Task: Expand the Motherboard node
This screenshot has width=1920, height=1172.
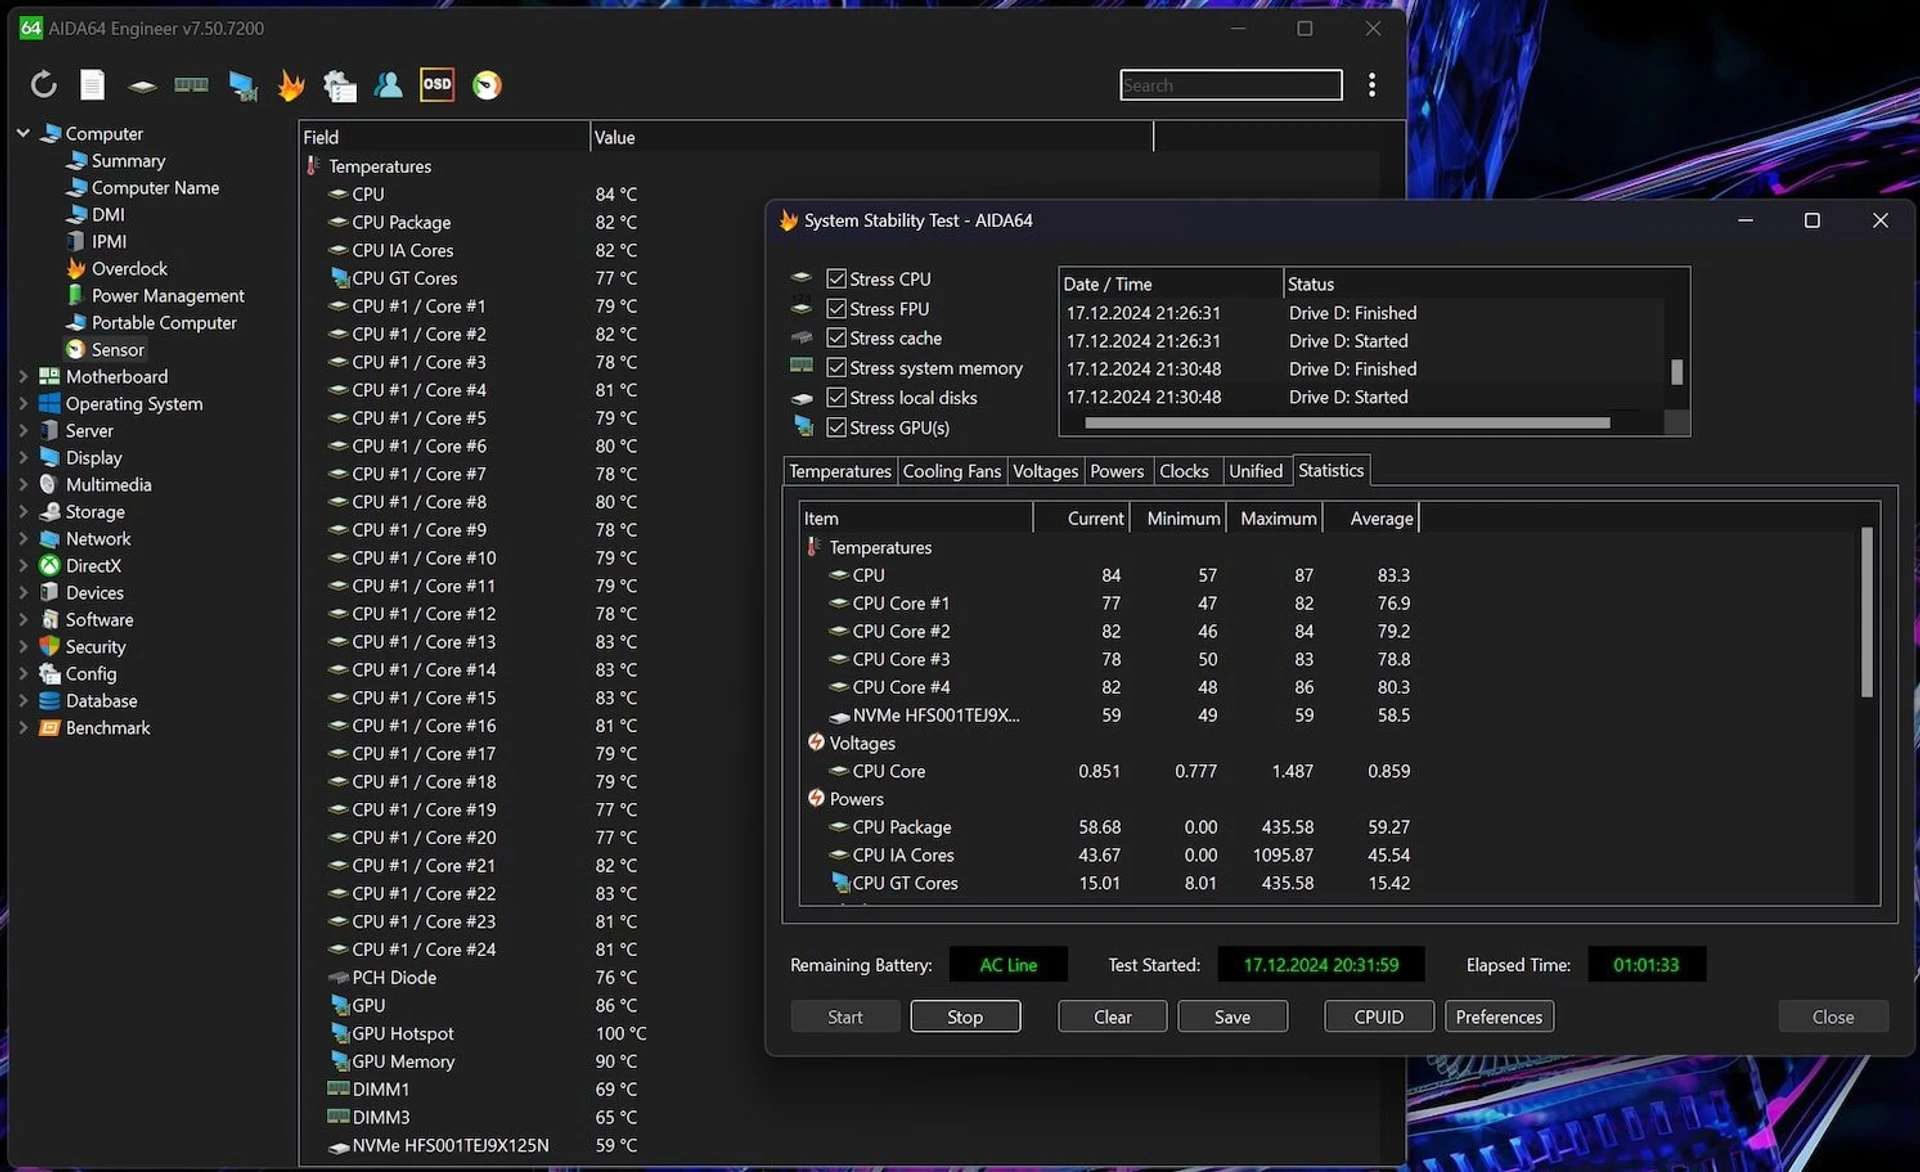Action: (22, 377)
